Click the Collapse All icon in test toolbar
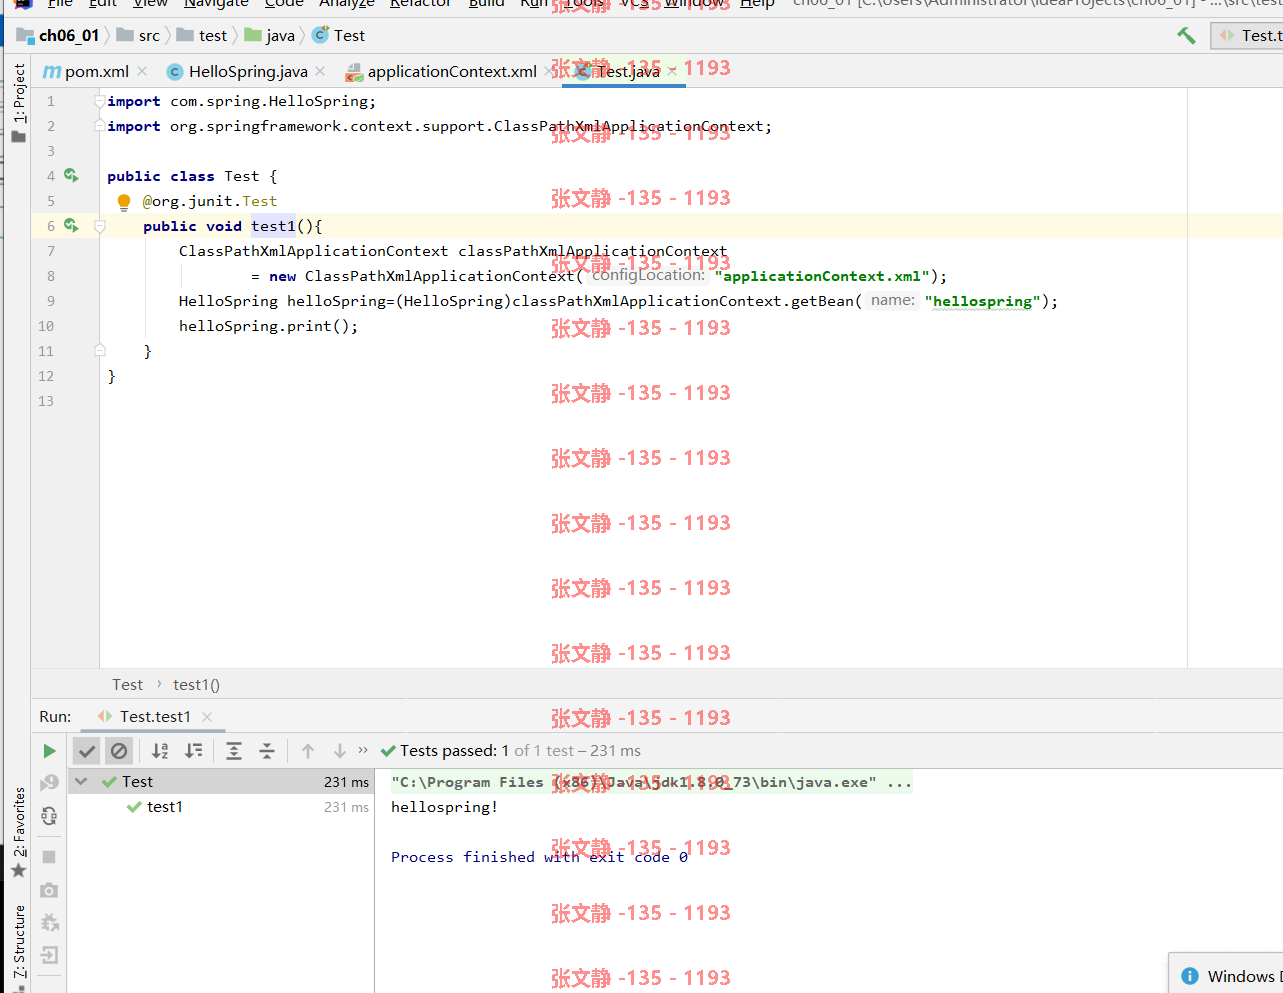 [x=267, y=751]
